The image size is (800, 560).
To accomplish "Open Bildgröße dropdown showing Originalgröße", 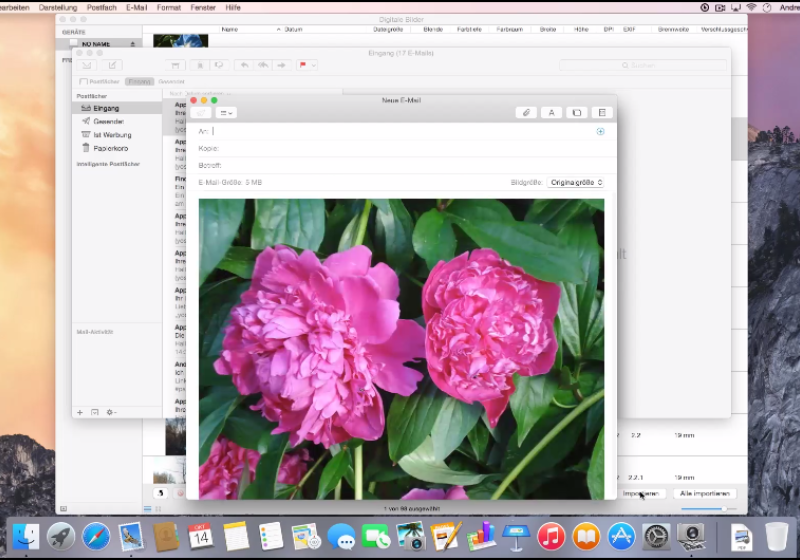I will 576,183.
